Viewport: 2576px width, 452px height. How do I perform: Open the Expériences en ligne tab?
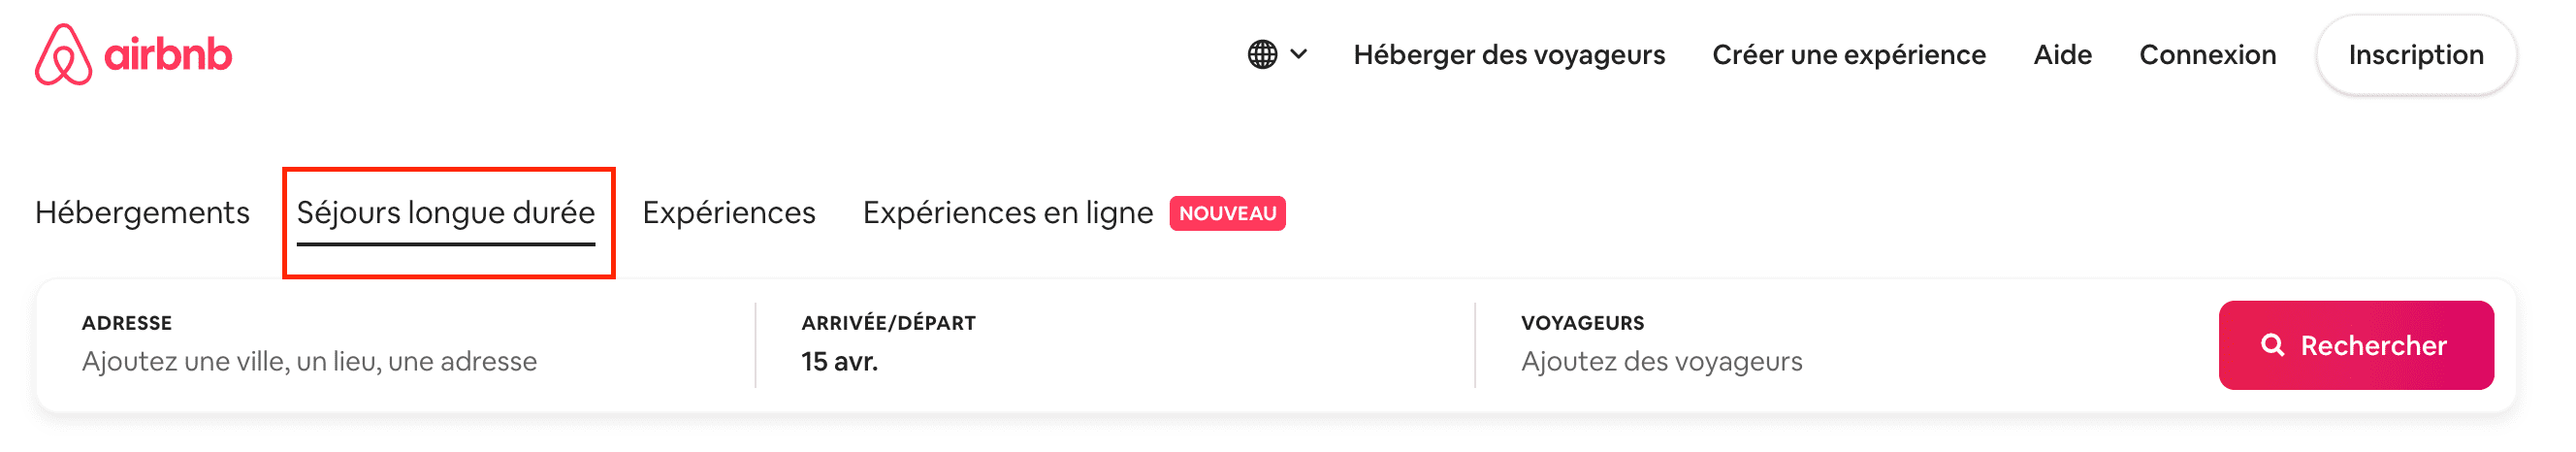click(1008, 213)
